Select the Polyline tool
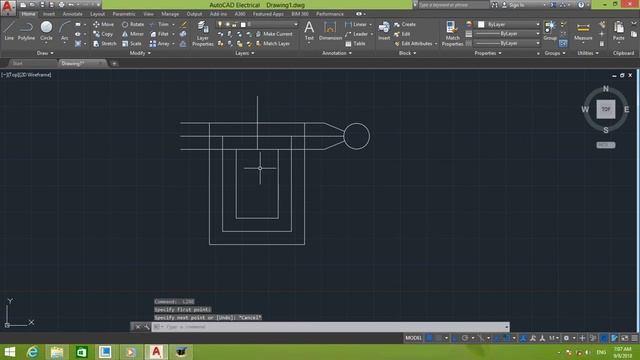Image resolution: width=640 pixels, height=360 pixels. pyautogui.click(x=26, y=31)
